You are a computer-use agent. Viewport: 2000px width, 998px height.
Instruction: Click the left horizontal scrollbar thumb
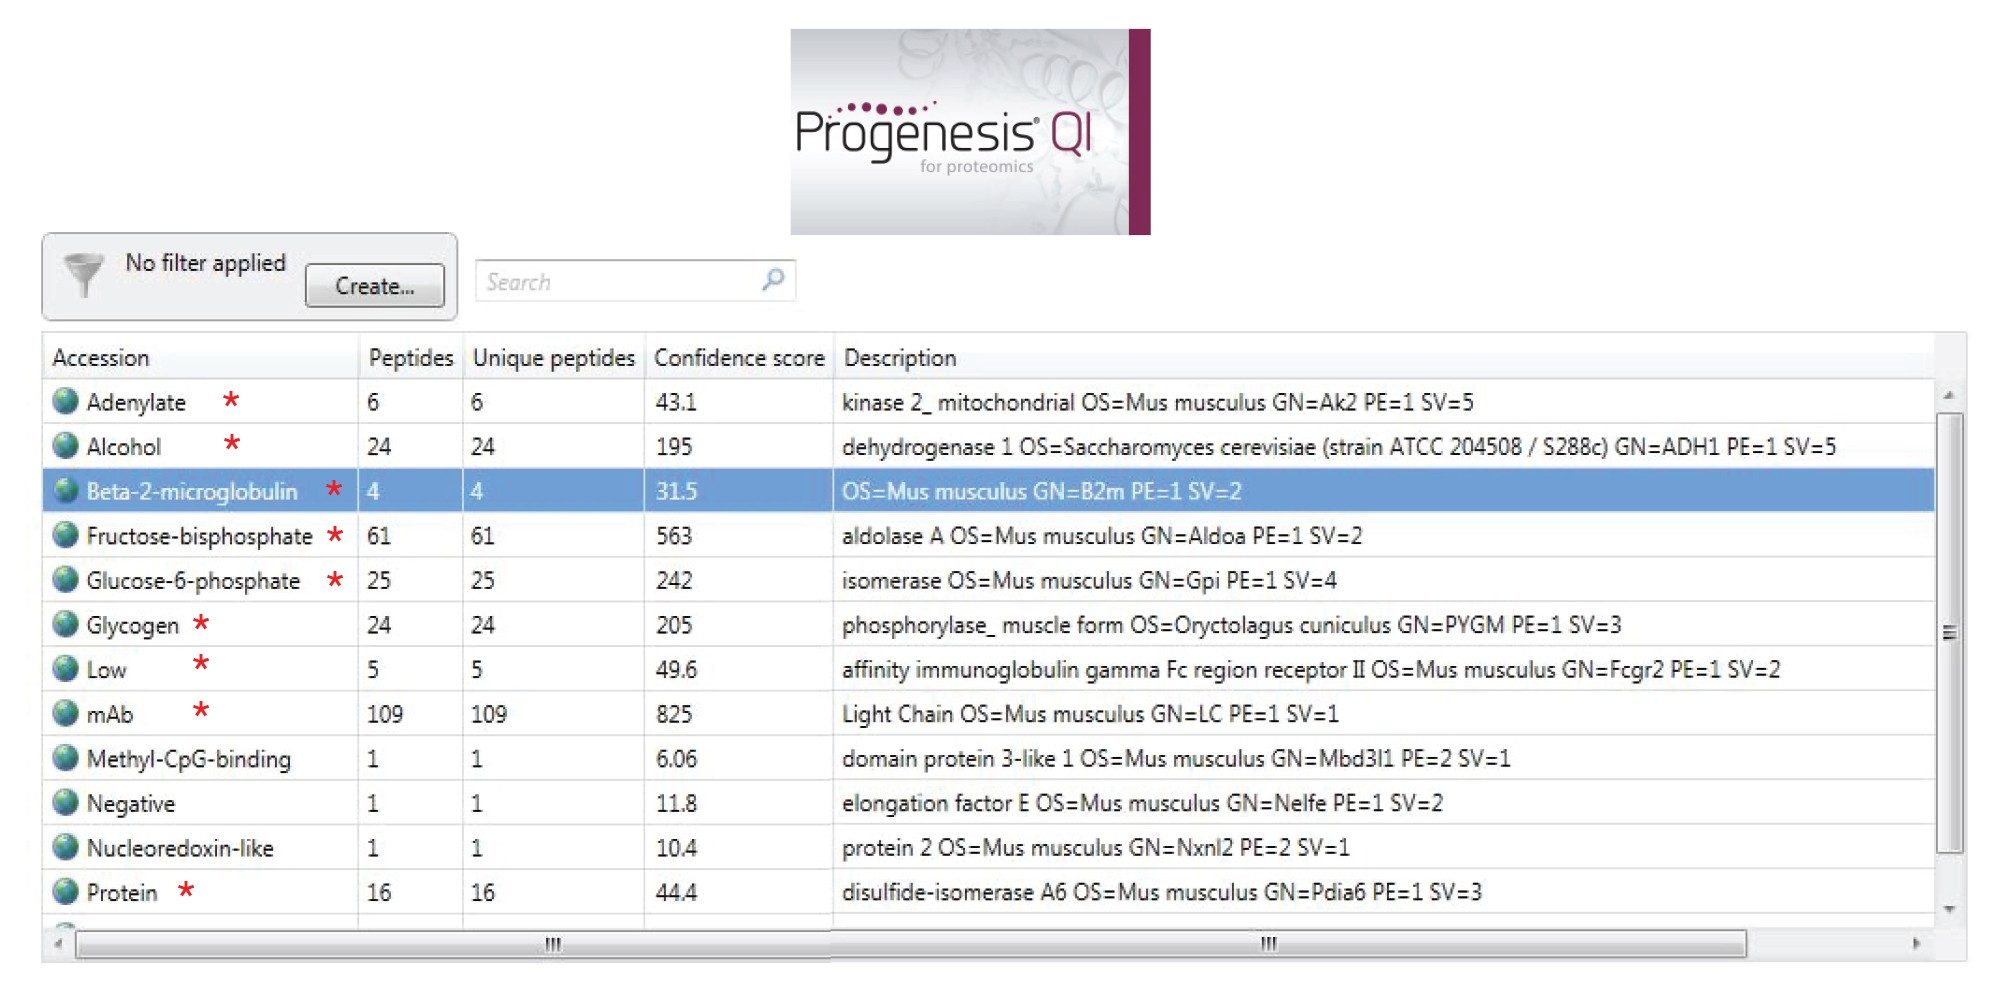453,944
